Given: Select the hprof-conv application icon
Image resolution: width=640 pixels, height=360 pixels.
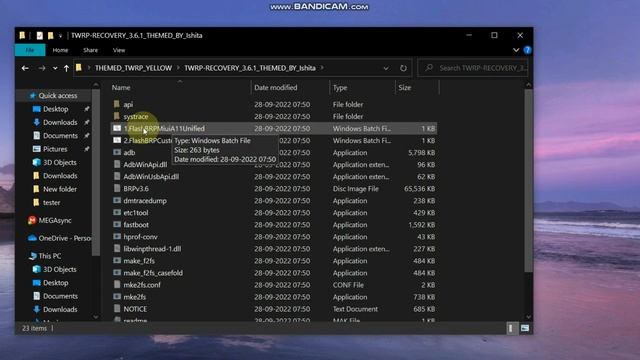Looking at the screenshot, I should point(117,237).
